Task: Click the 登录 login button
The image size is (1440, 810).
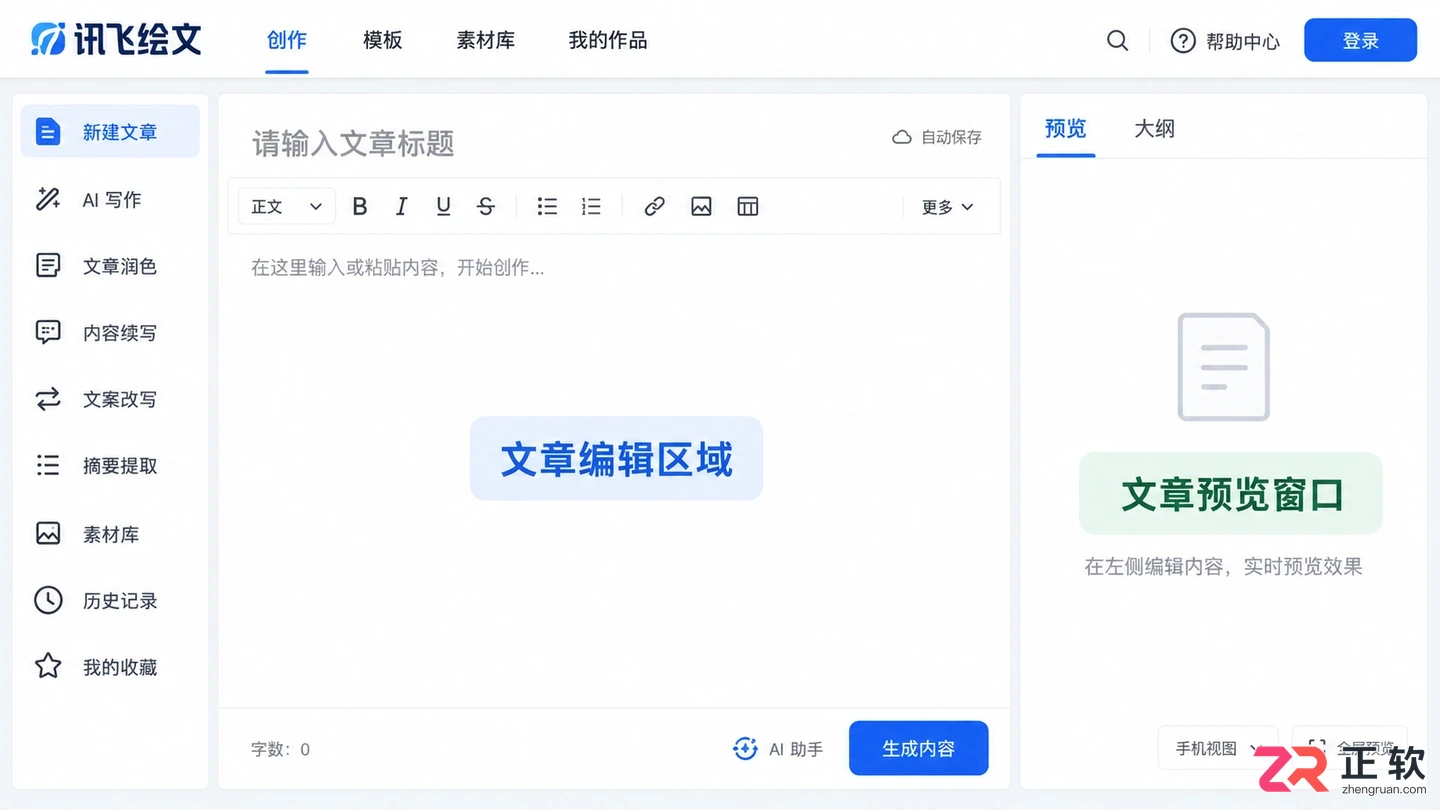Action: (x=1360, y=41)
